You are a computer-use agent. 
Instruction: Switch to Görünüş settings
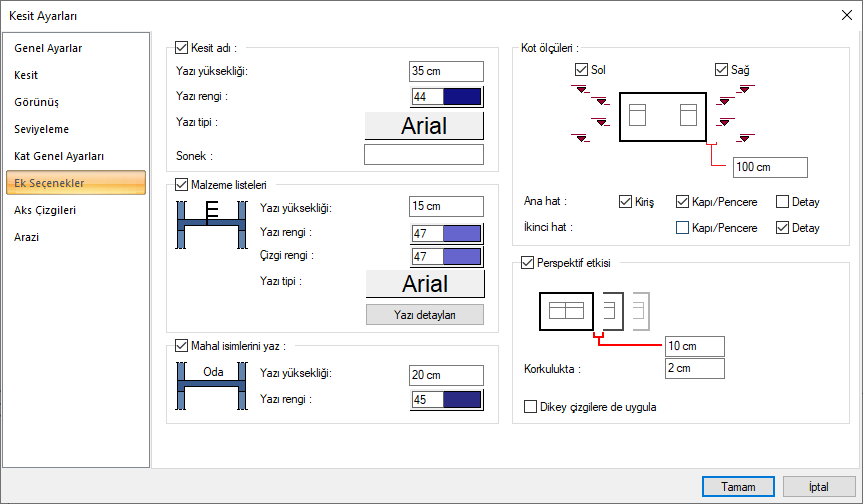pos(76,102)
